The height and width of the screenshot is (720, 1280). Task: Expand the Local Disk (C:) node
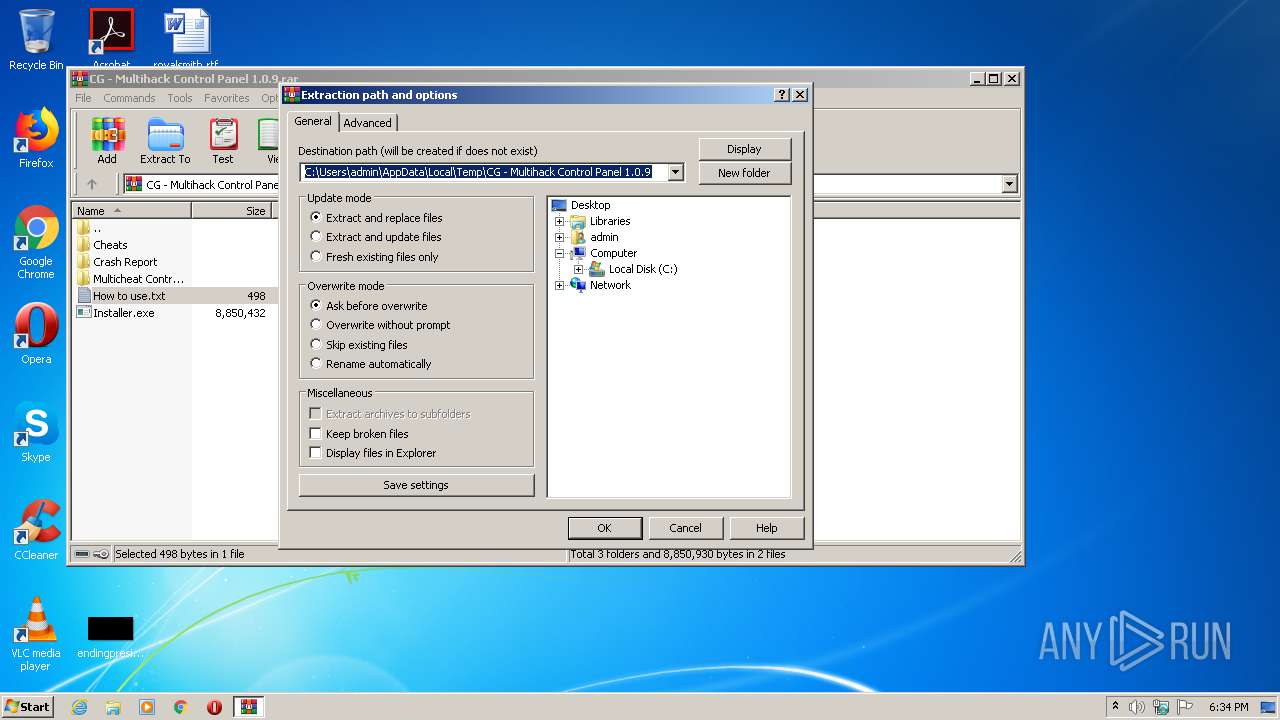(578, 269)
